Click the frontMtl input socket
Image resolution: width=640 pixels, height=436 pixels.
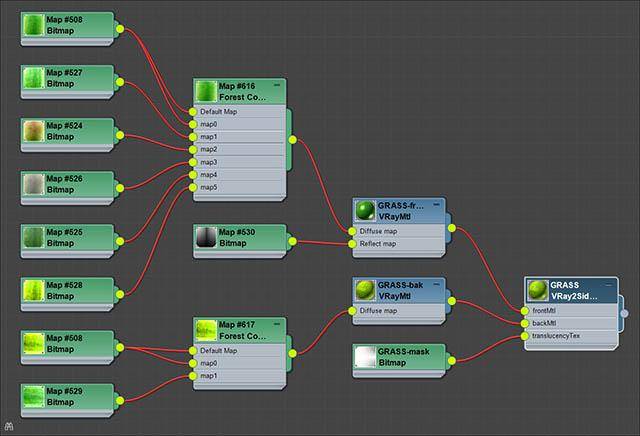pyautogui.click(x=524, y=311)
